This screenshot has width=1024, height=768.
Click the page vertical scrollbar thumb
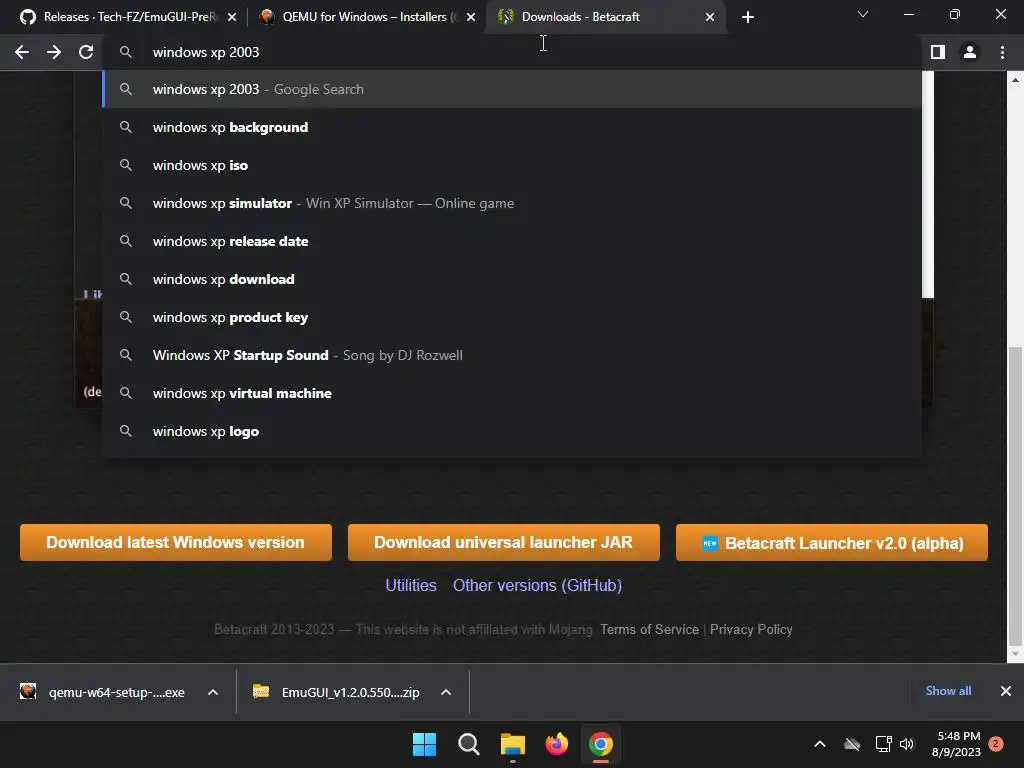tap(1015, 495)
